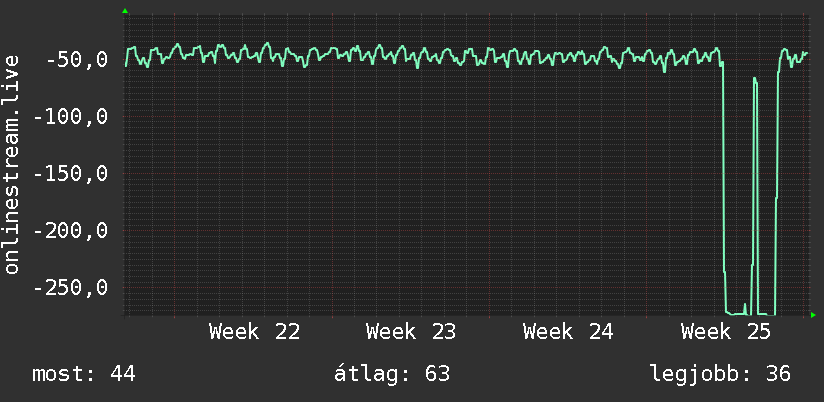The image size is (824, 402).
Task: Click the -250,0 y-axis tick label
Action: pyautogui.click(x=70, y=287)
